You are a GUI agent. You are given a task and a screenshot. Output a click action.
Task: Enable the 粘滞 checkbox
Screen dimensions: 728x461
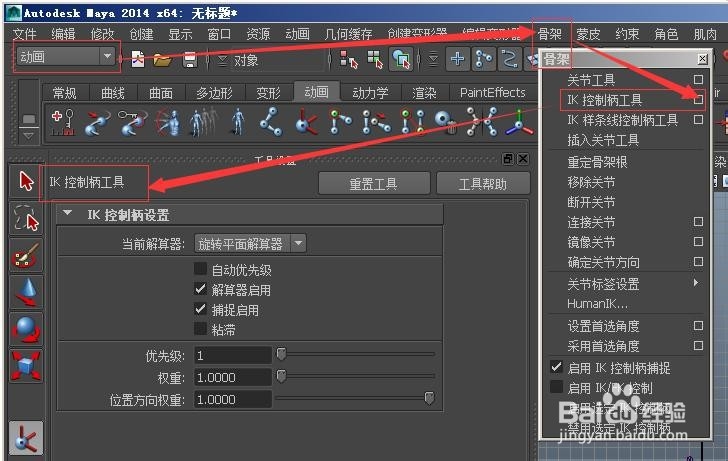coord(200,329)
